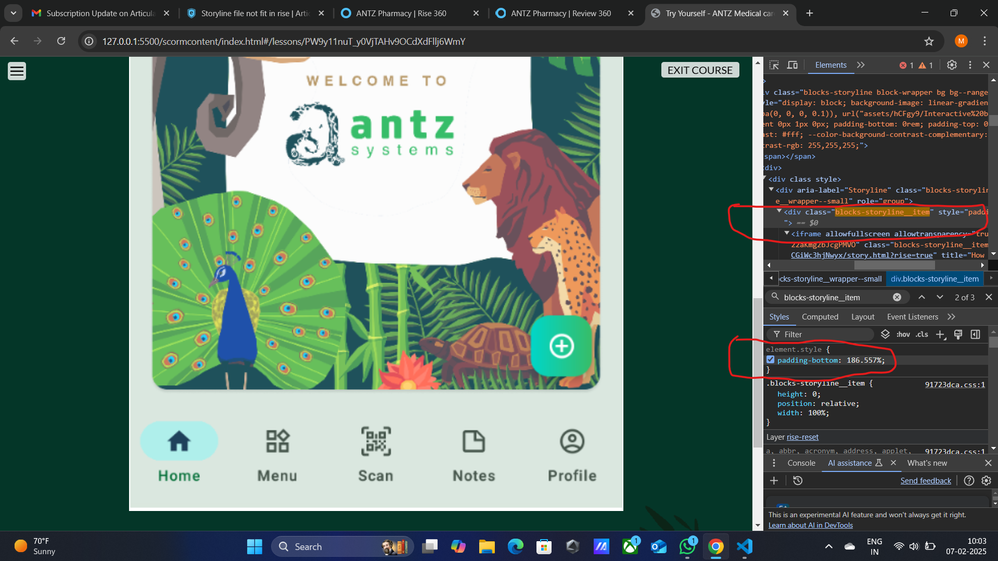The height and width of the screenshot is (561, 998).
Task: Toggle rendering emulations paintbrush icon
Action: point(958,334)
